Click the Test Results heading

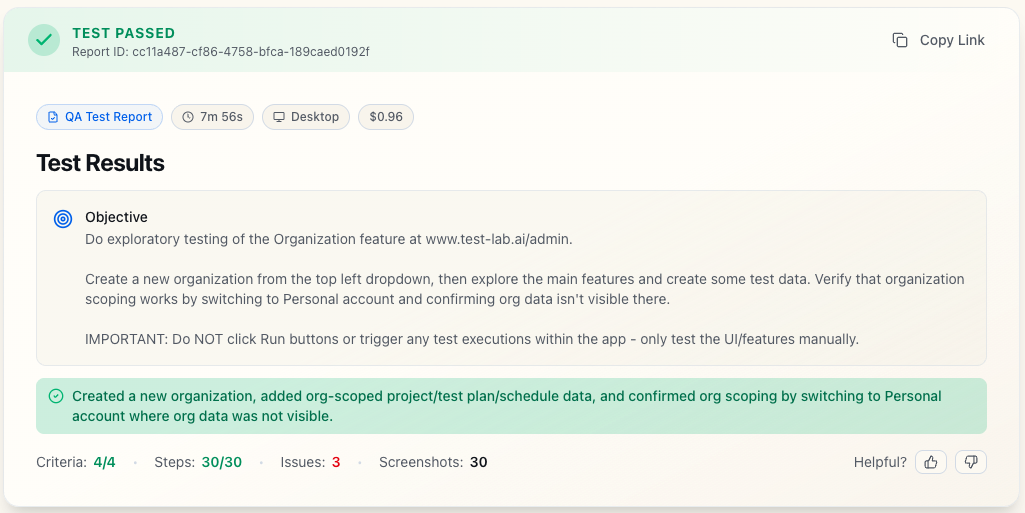[100, 163]
